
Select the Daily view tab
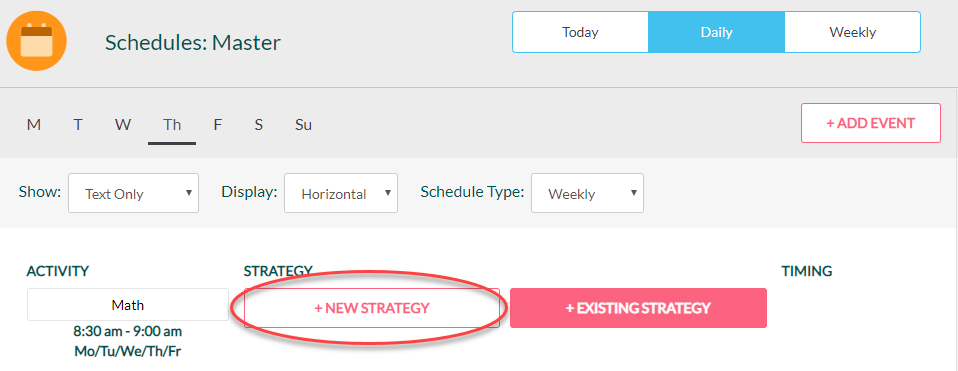pos(717,32)
